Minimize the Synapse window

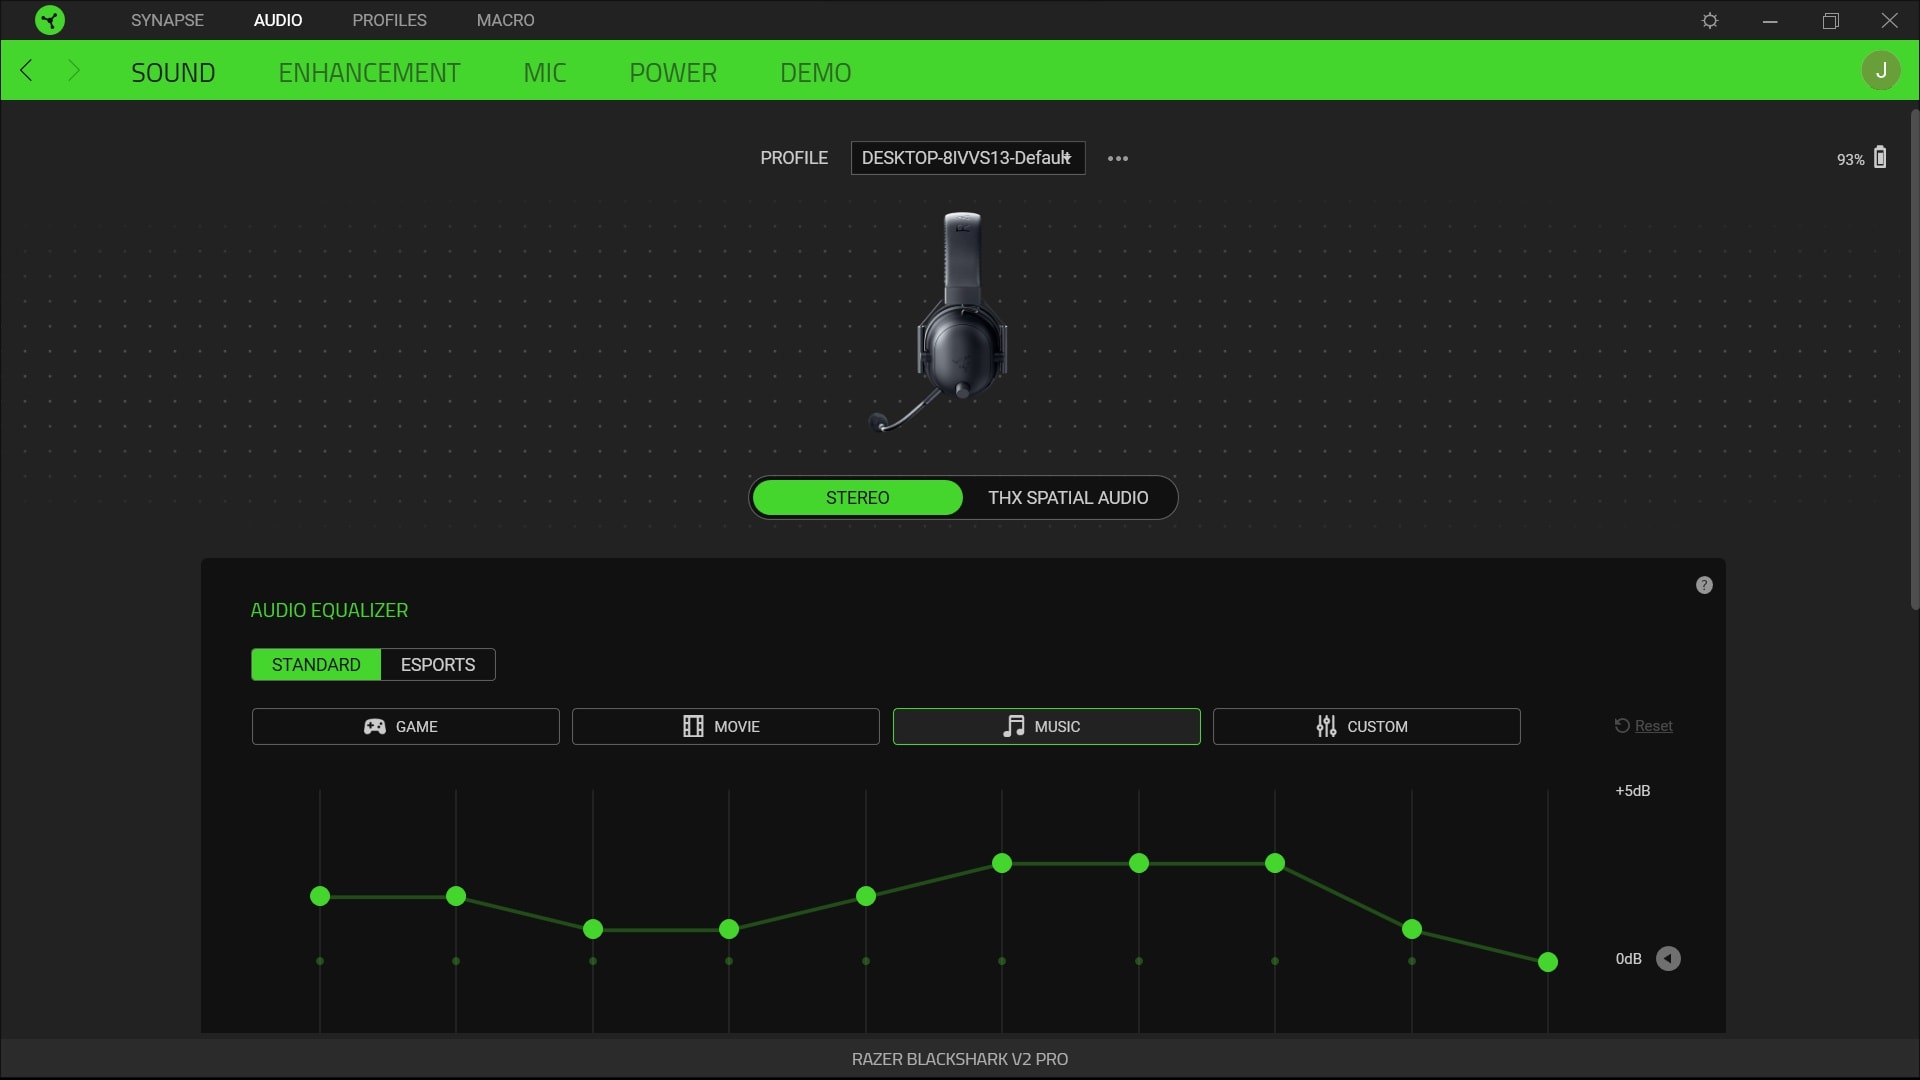(x=1770, y=20)
